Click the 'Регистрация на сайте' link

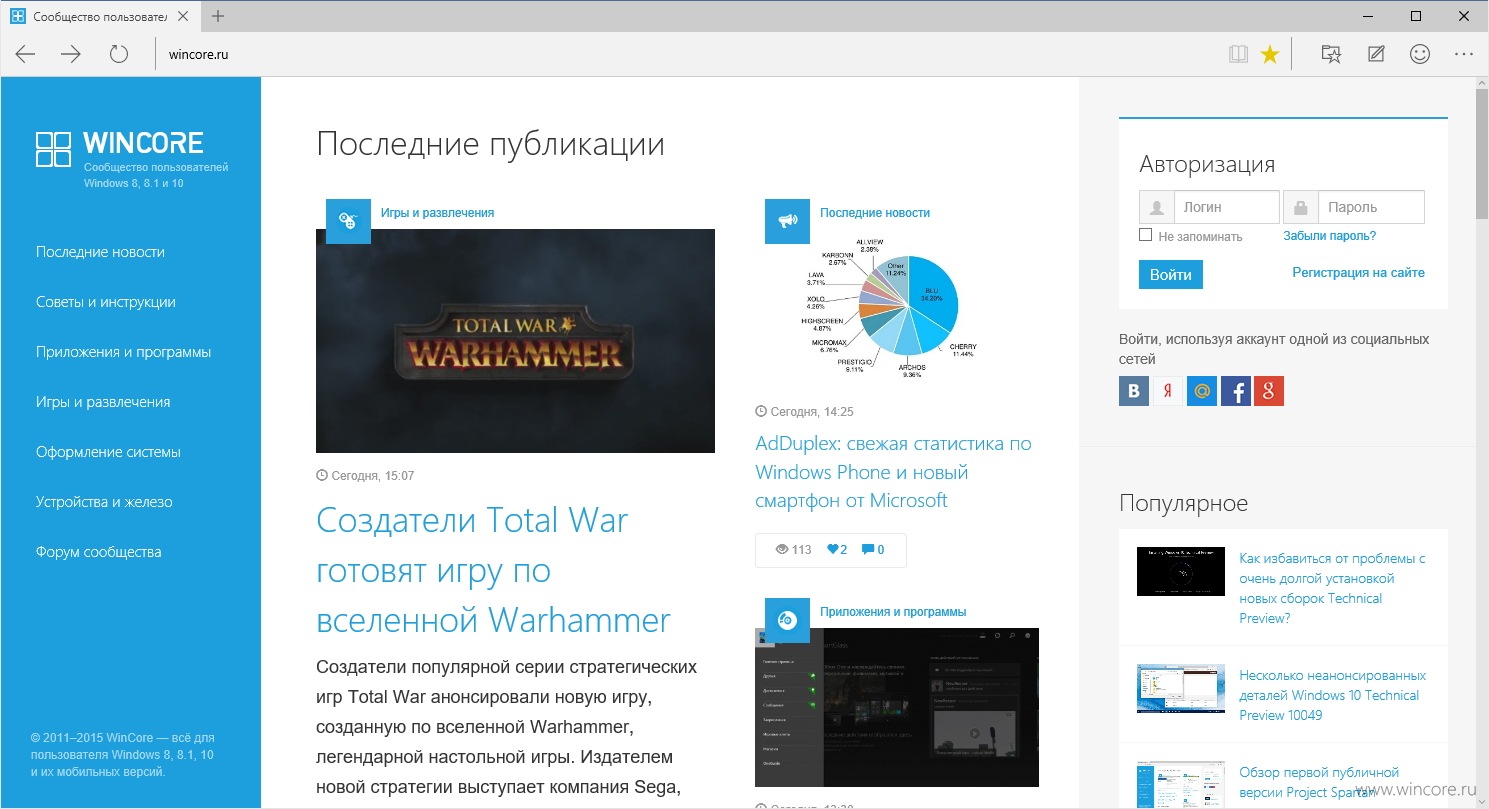point(1358,272)
